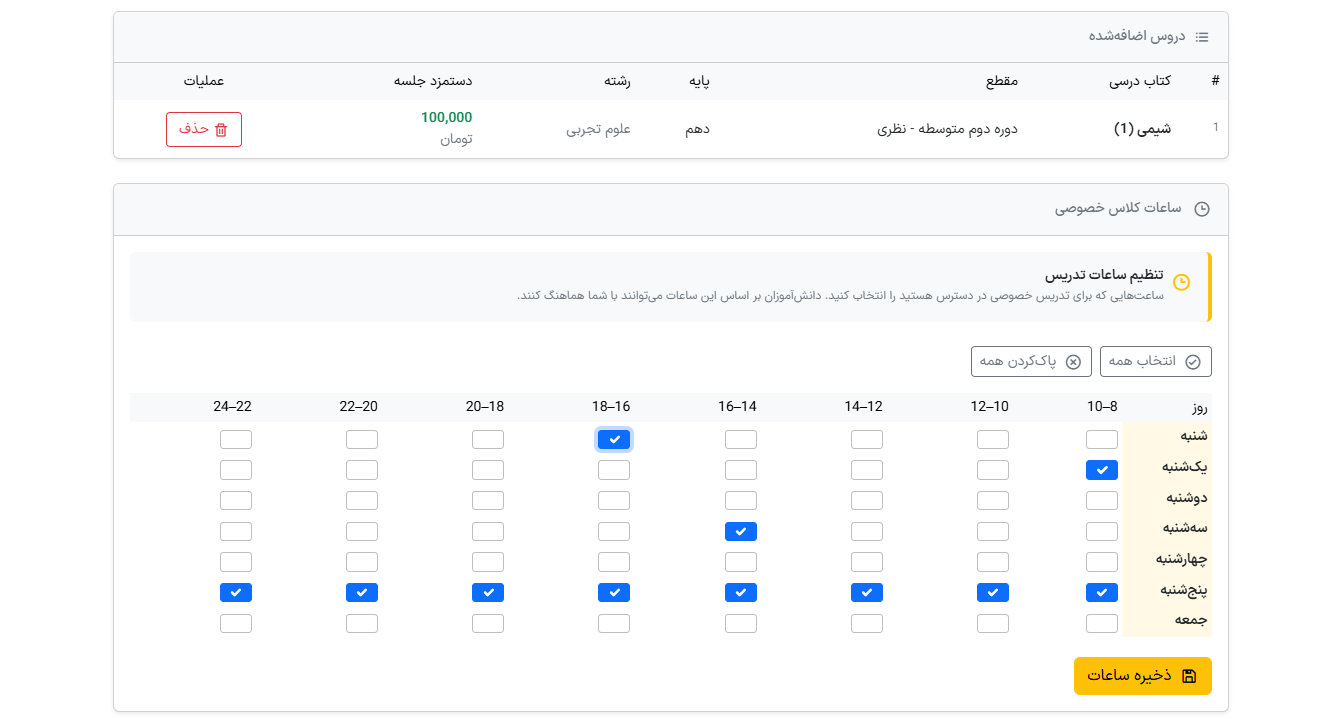
Task: Uncheck پنج‌شنبه 14–12 time slot
Action: [x=867, y=593]
